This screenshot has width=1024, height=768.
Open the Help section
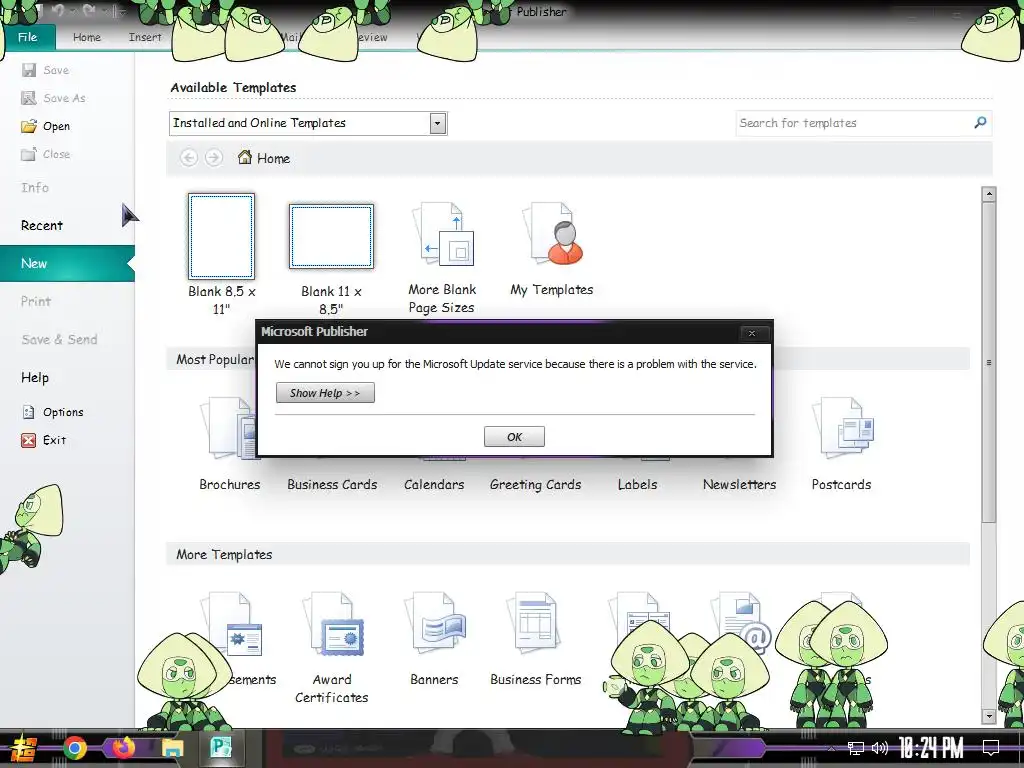(x=35, y=377)
